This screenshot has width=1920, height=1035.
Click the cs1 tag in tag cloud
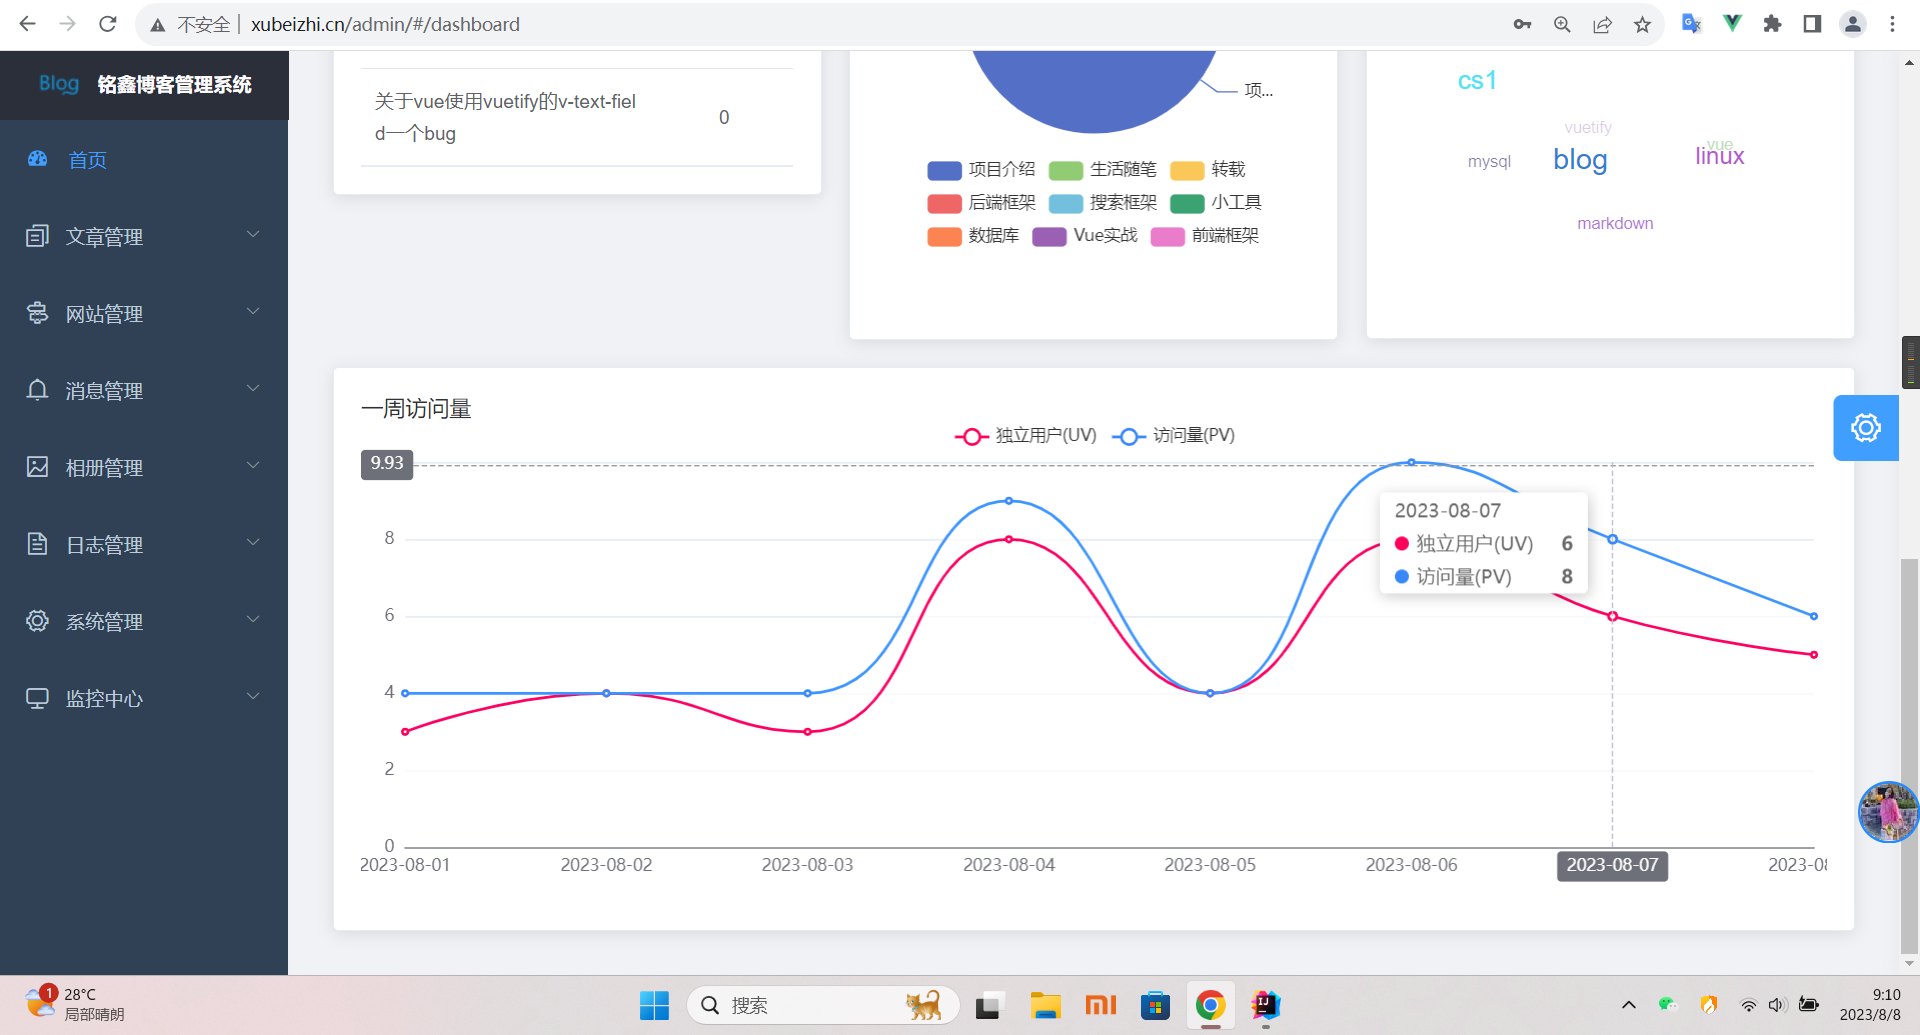(1477, 80)
